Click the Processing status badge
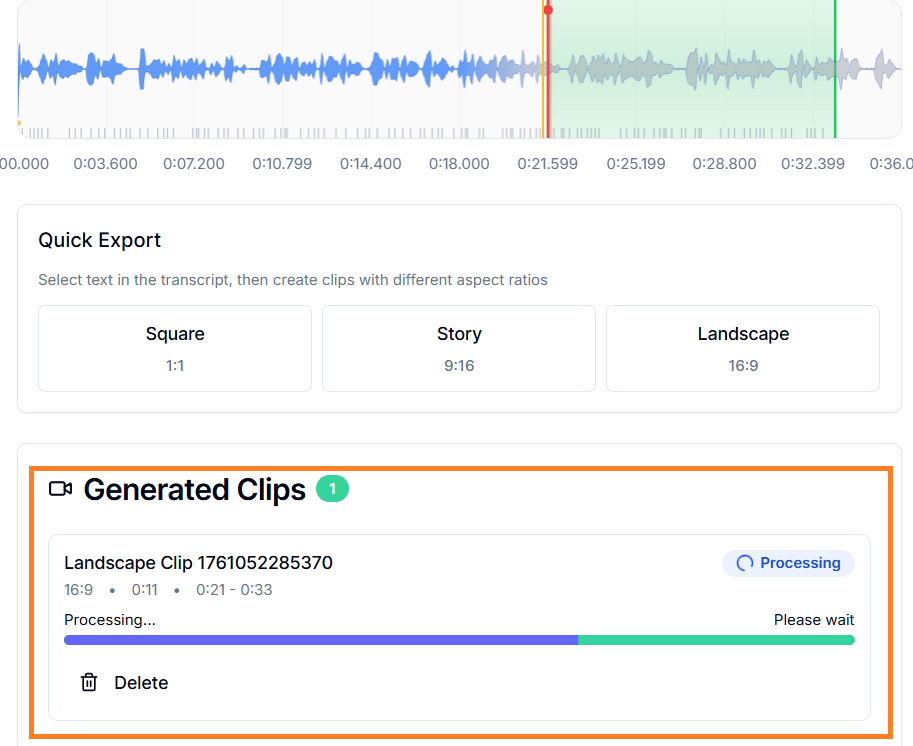 (x=788, y=563)
